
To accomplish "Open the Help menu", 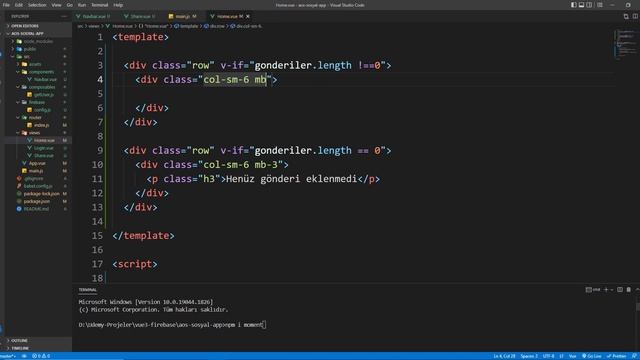I will click(118, 5).
